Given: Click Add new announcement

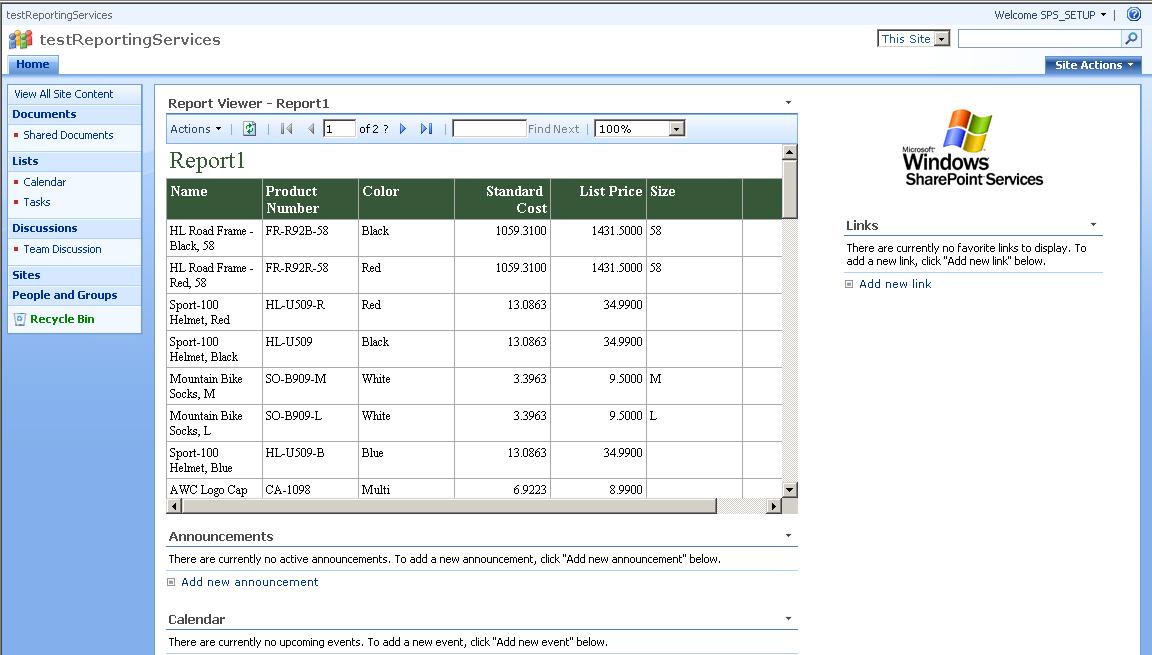Looking at the screenshot, I should point(250,582).
